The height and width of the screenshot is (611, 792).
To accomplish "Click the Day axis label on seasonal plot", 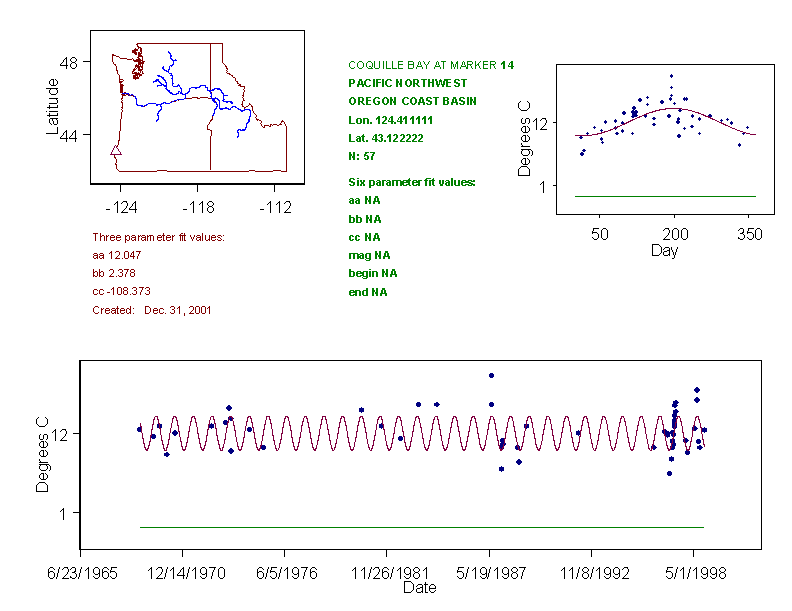I will (x=664, y=250).
